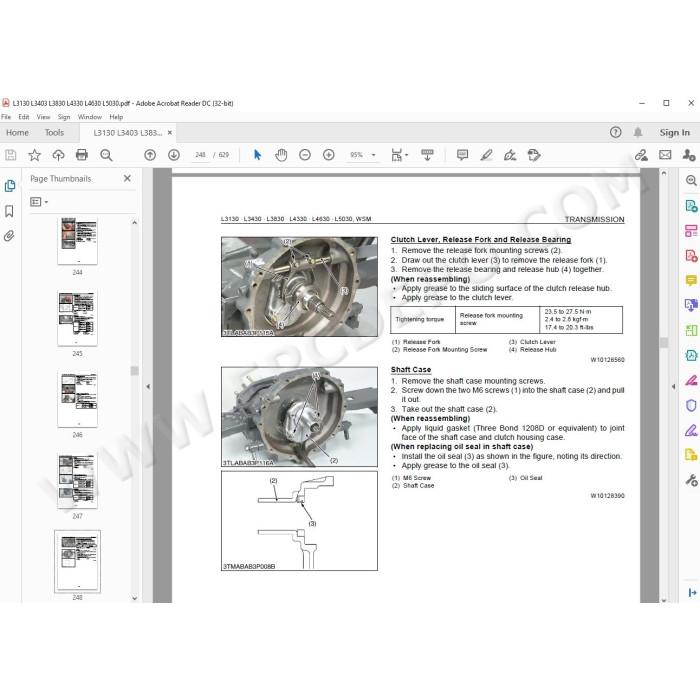This screenshot has height=700, width=700.
Task: Add a comment note tool
Action: point(462,155)
